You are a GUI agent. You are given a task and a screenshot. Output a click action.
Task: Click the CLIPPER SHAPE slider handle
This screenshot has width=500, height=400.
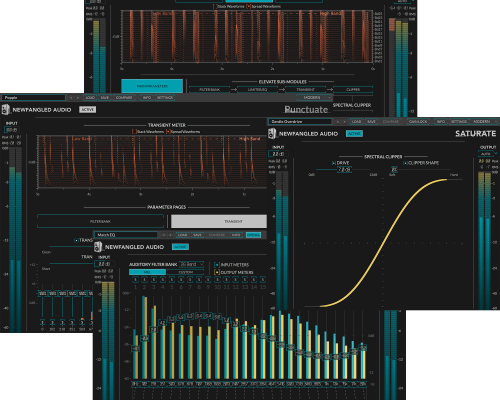click(x=394, y=169)
